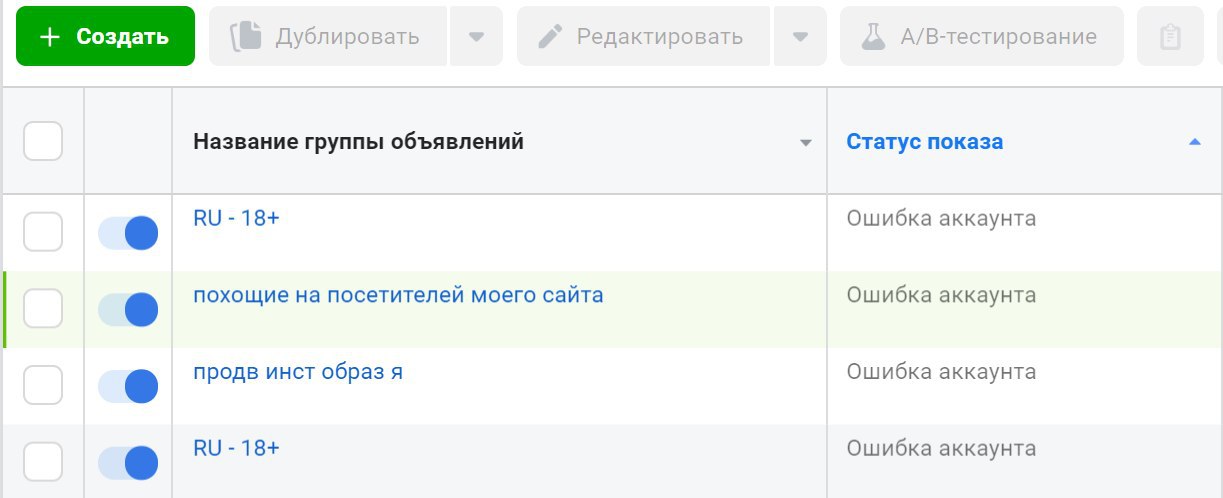Select the checkbox for the first RU - 18+ row
The image size is (1223, 498).
pyautogui.click(x=43, y=233)
